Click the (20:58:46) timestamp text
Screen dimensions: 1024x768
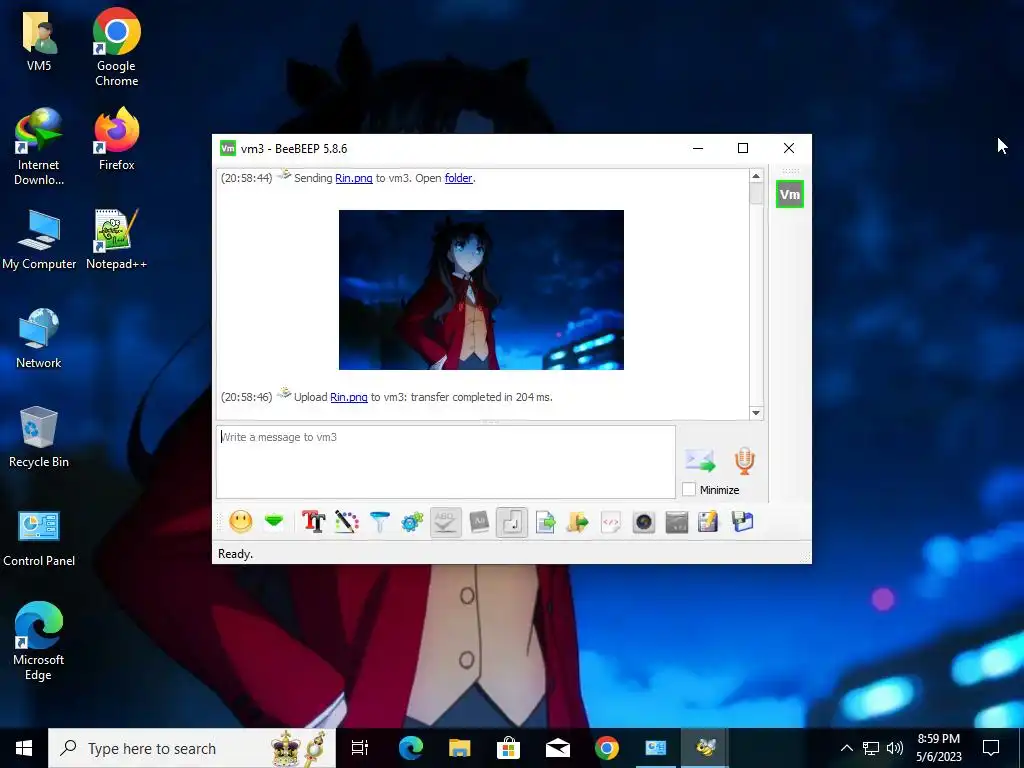click(246, 397)
